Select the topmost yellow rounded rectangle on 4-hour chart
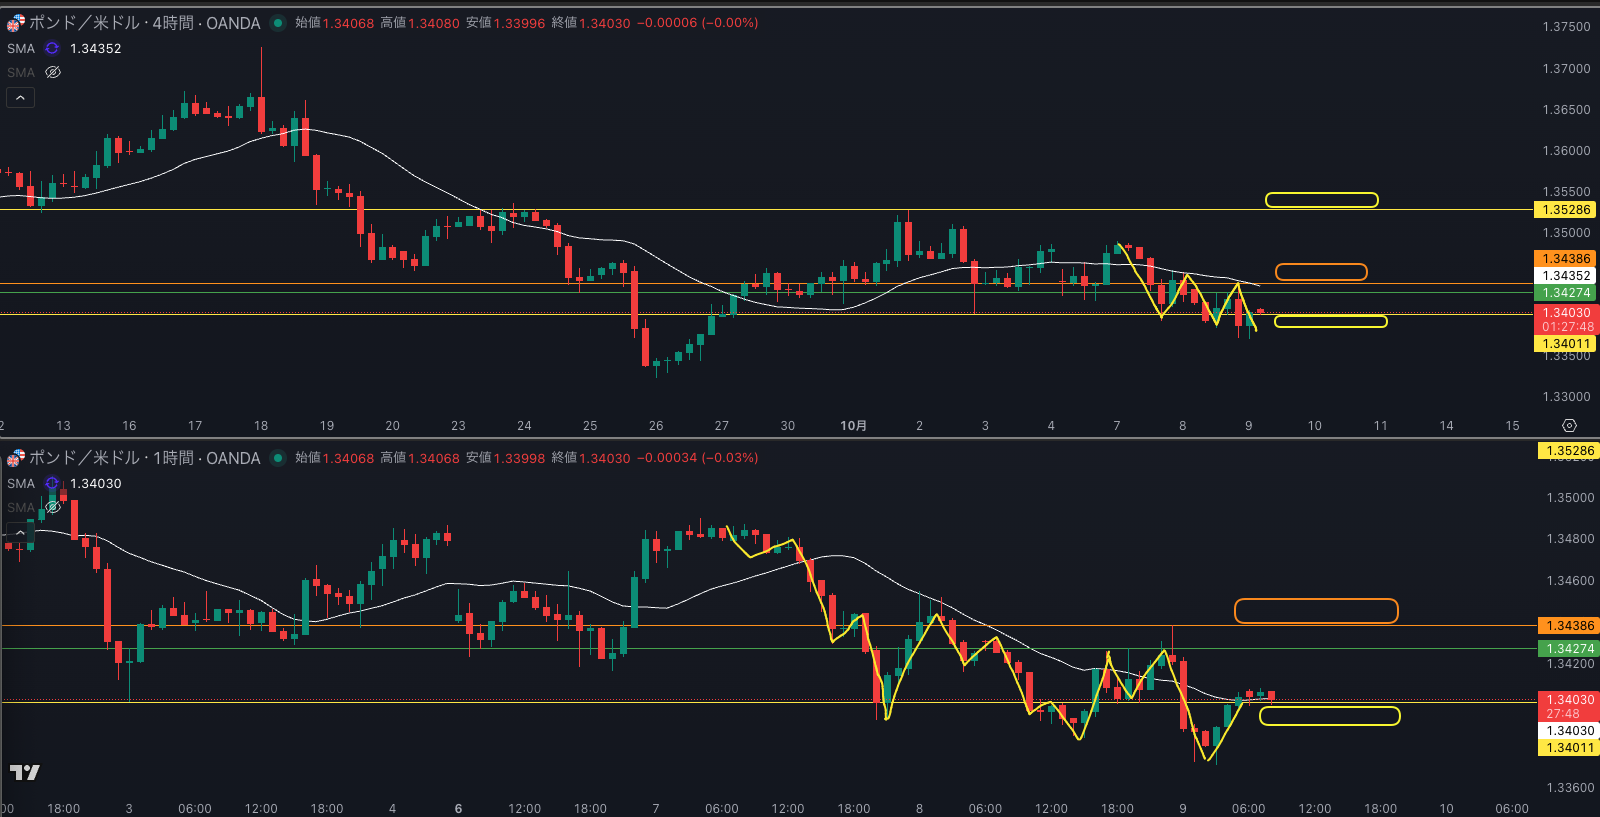This screenshot has width=1600, height=817. [1321, 200]
